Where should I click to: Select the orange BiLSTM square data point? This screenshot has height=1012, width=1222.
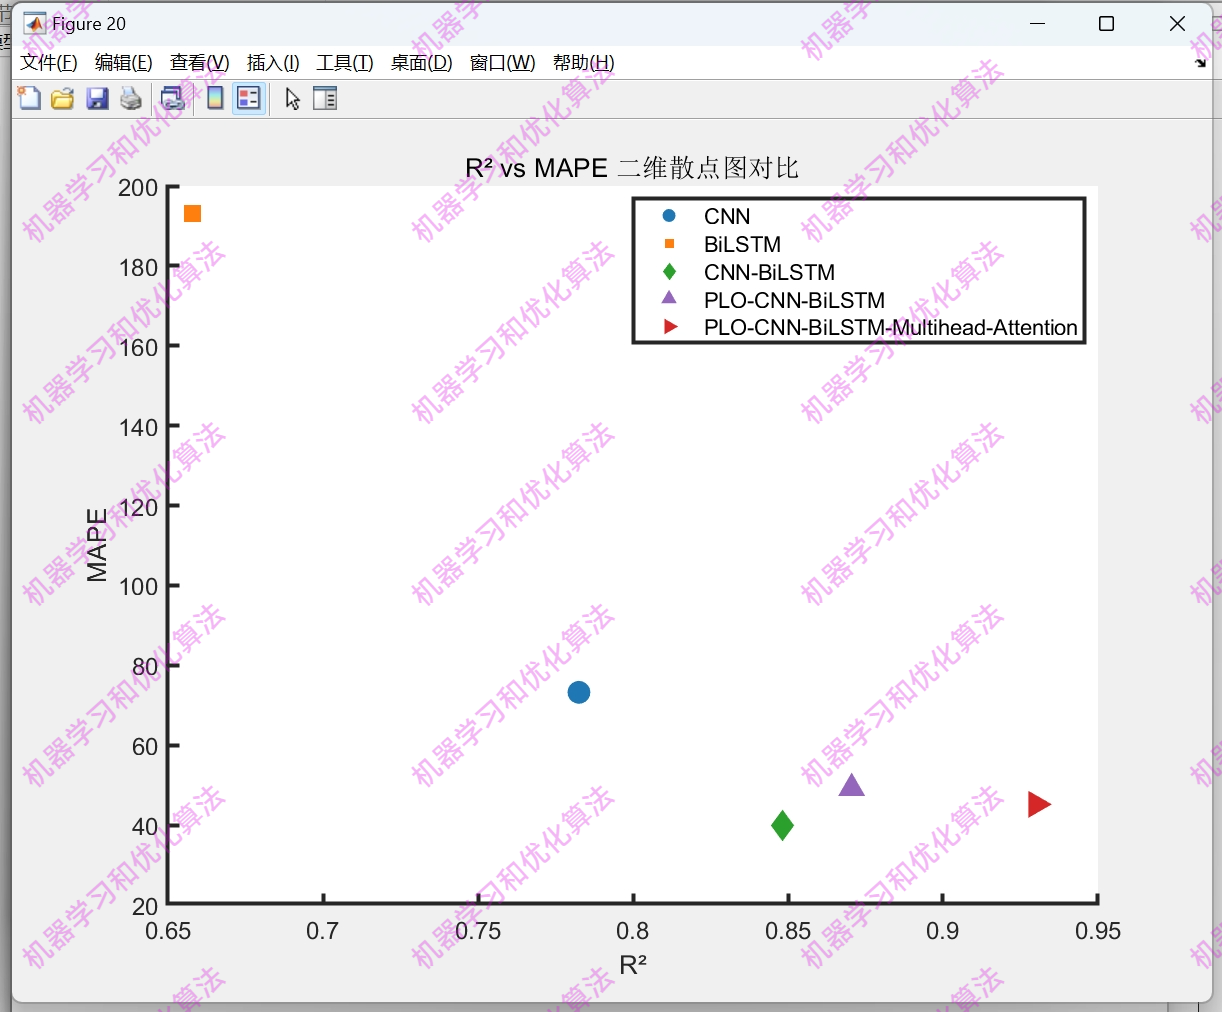coord(193,213)
